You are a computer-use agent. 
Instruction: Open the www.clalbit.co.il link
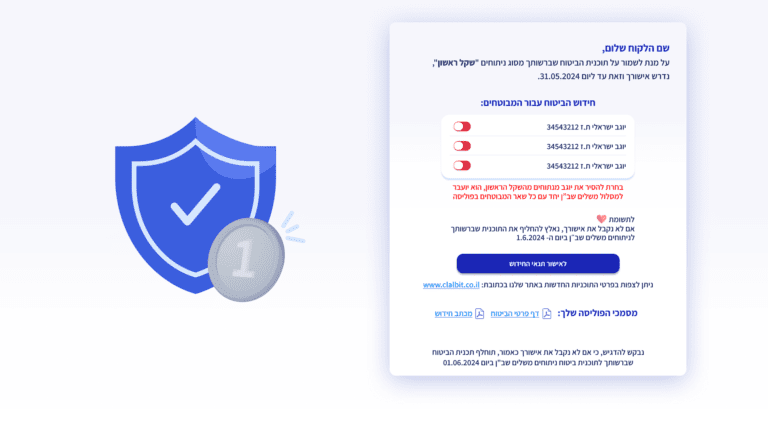click(x=451, y=284)
